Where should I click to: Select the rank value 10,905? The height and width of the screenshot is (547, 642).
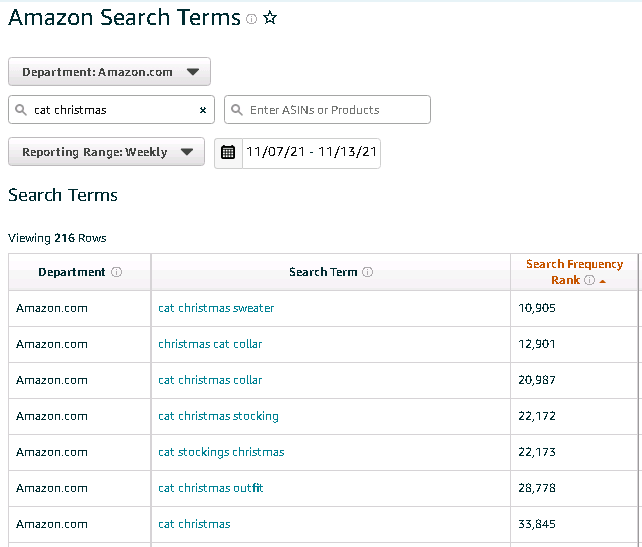click(537, 308)
